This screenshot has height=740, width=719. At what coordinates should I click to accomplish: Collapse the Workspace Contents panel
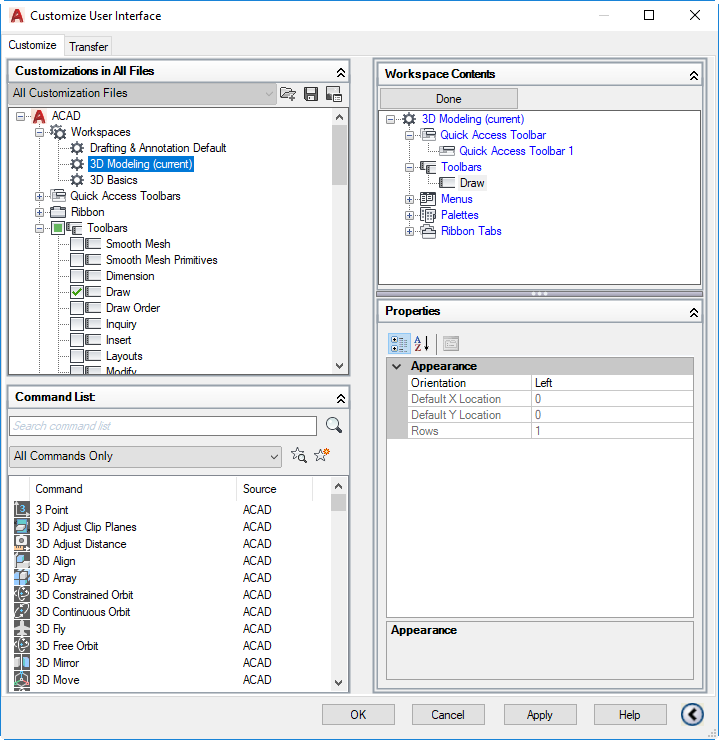(x=694, y=76)
